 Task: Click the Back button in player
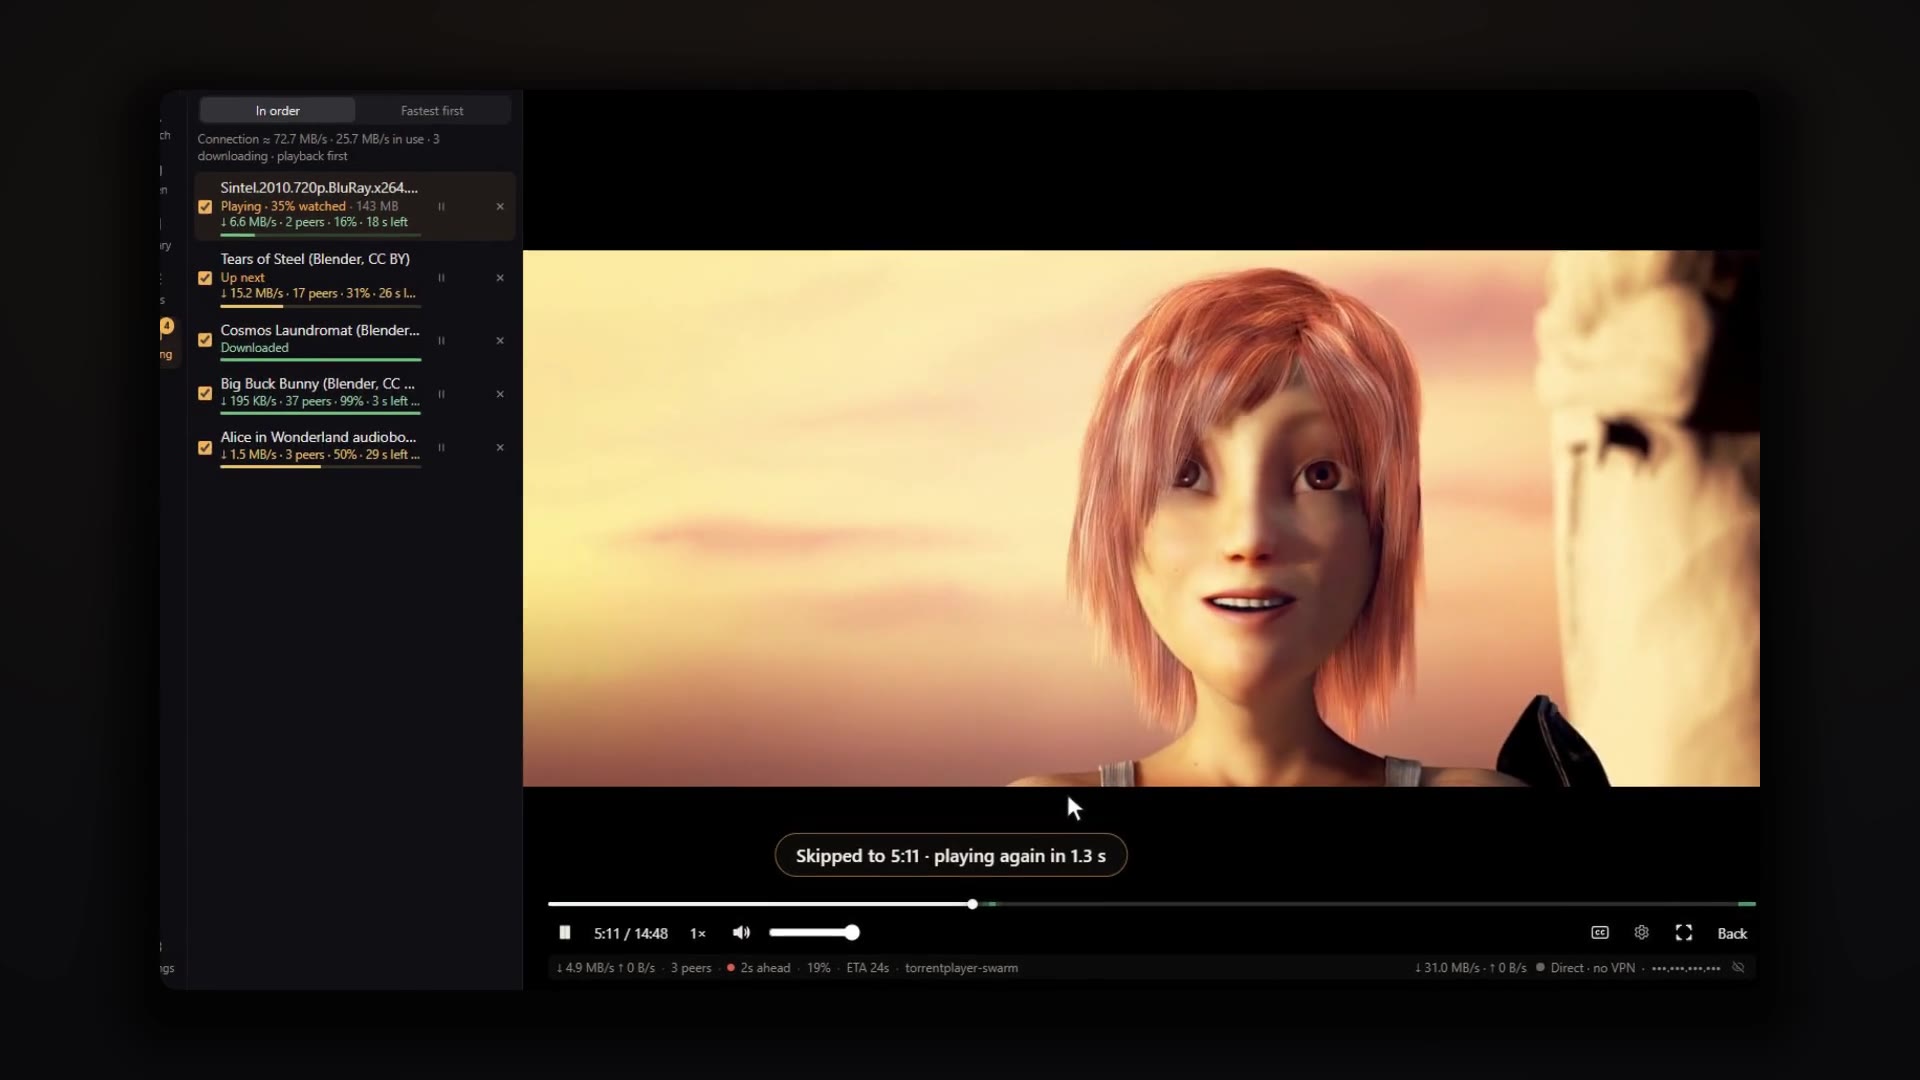click(1732, 934)
